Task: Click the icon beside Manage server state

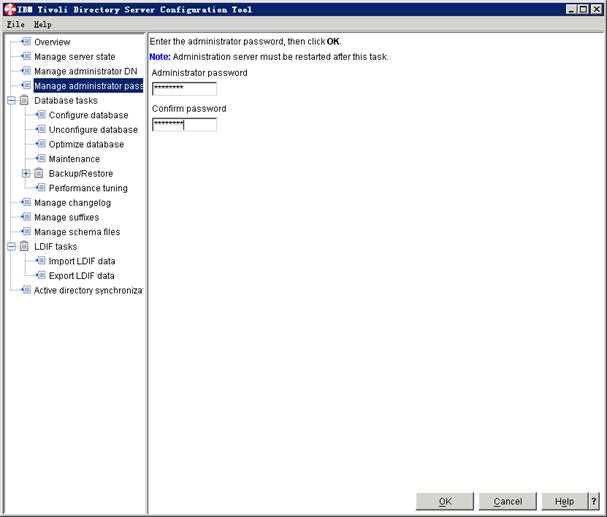Action: tap(26, 56)
